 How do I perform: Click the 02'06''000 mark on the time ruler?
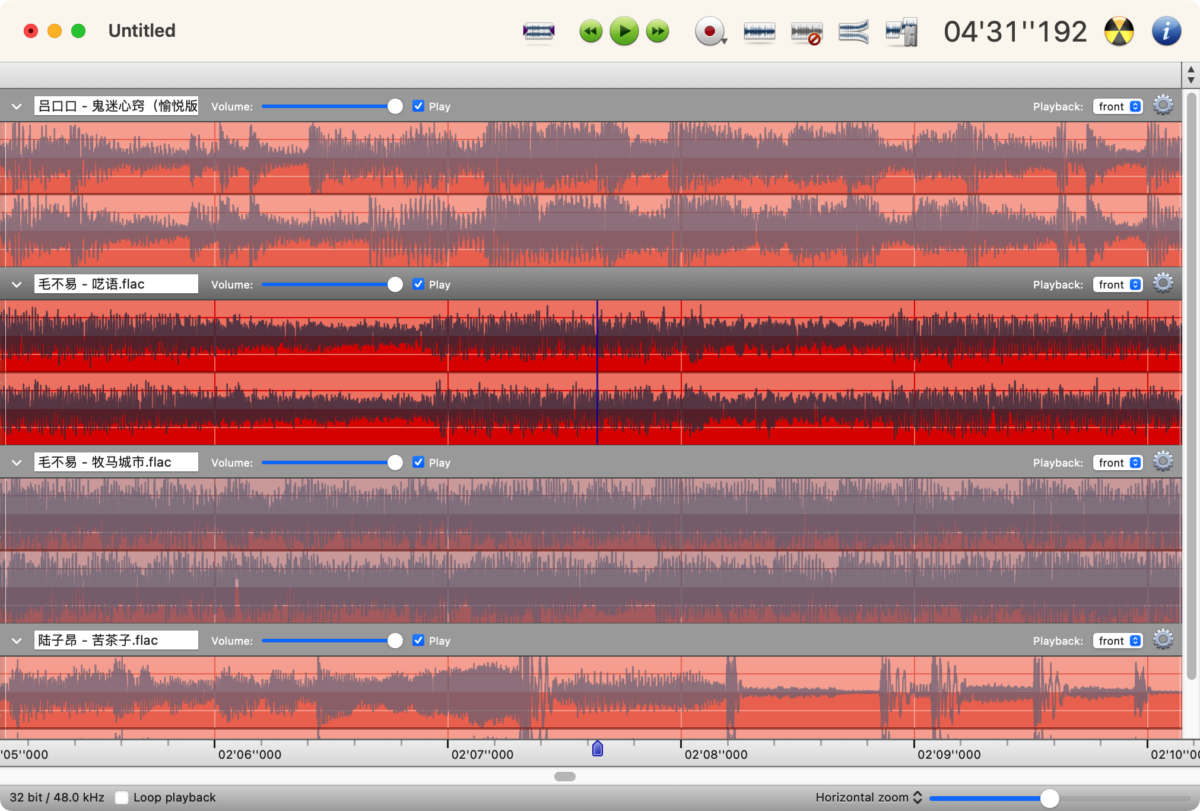249,755
